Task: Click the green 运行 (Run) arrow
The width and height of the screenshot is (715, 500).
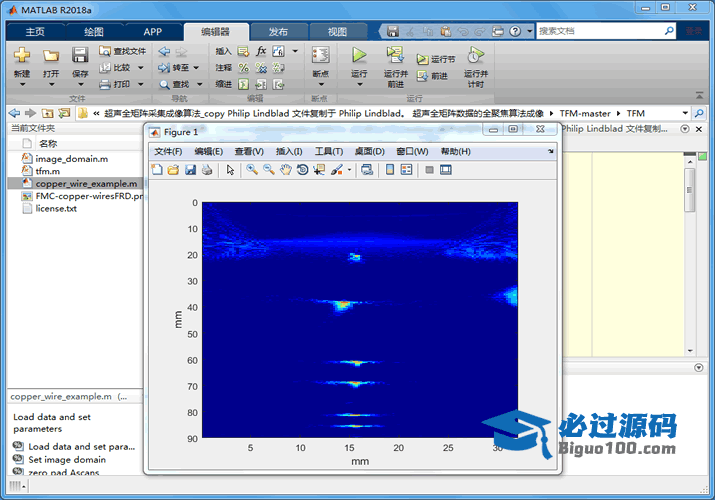Action: click(359, 55)
